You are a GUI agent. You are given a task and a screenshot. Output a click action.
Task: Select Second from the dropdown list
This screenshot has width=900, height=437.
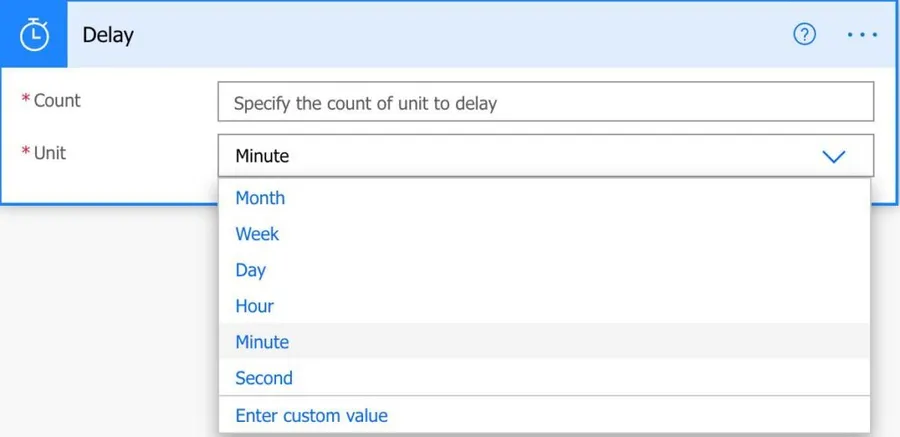pyautogui.click(x=264, y=378)
